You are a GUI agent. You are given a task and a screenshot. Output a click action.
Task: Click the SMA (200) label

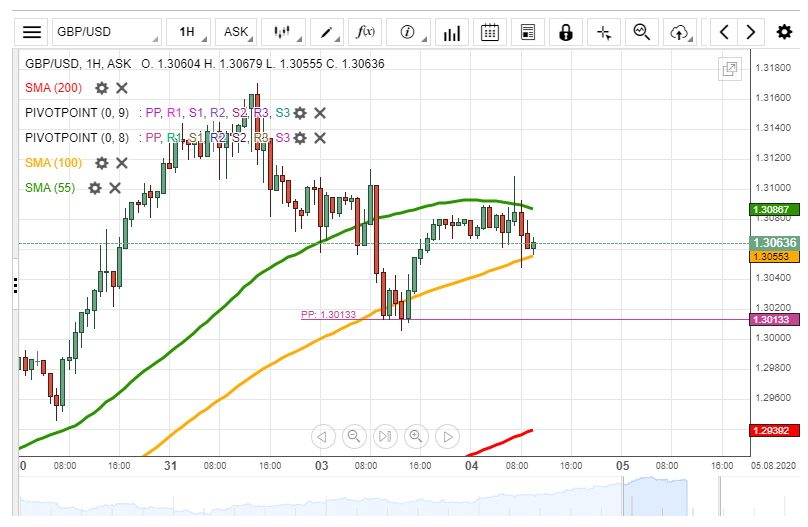pyautogui.click(x=54, y=88)
